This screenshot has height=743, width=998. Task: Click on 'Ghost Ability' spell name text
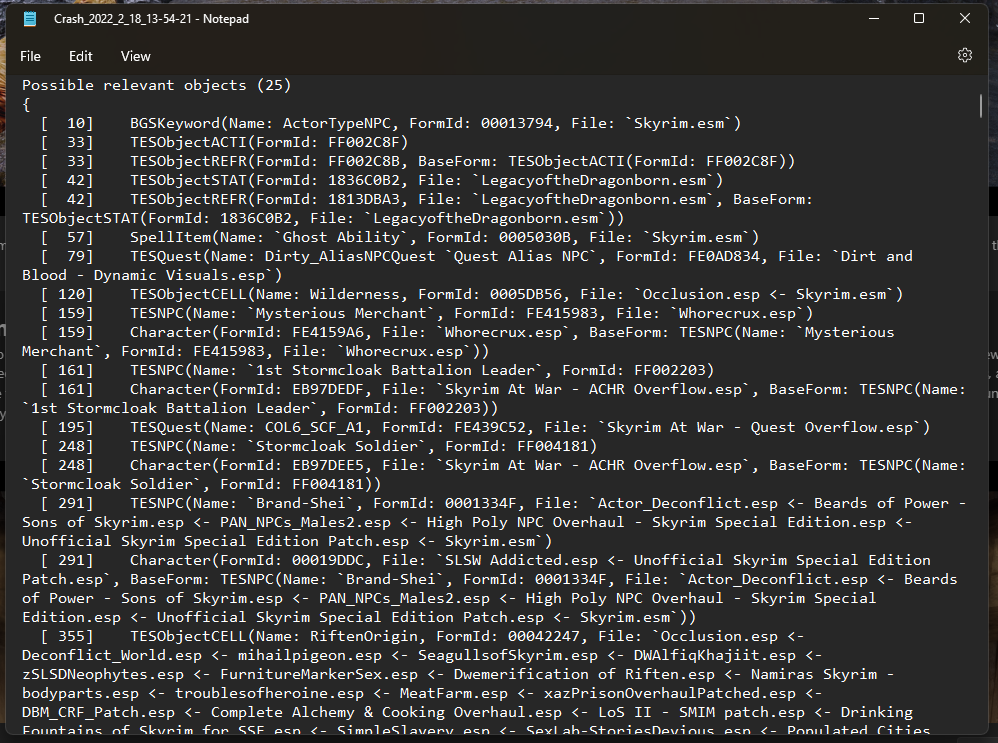click(341, 237)
